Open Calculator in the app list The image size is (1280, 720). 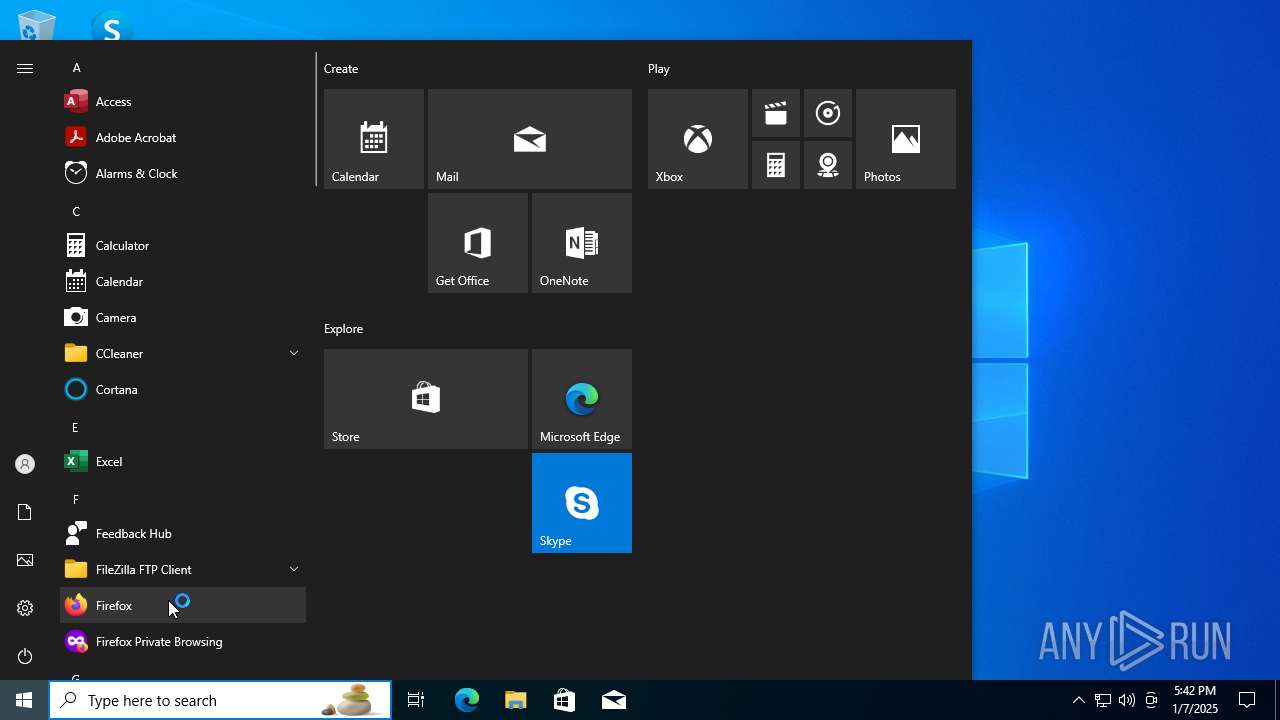[x=183, y=245]
